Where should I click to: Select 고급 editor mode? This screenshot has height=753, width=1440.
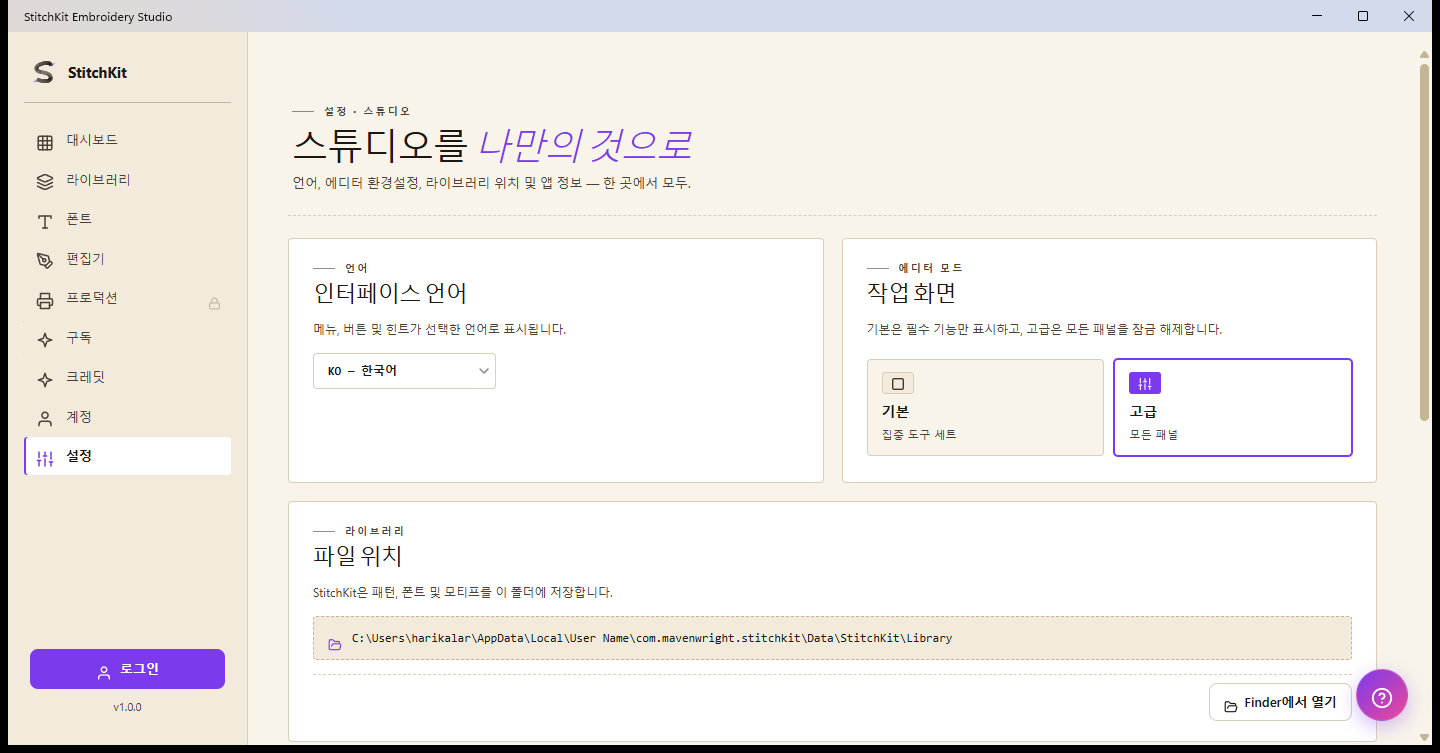(x=1233, y=407)
